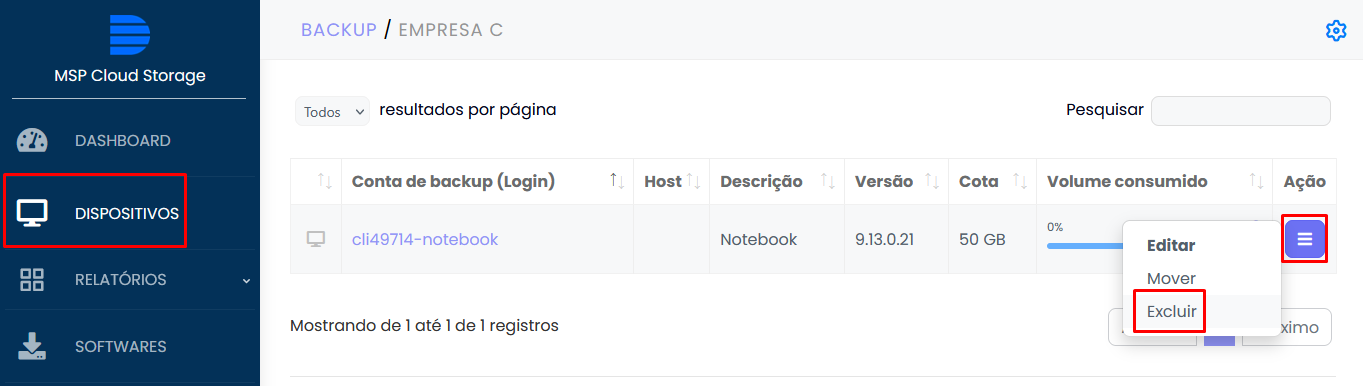Click the computer icon beside cli49714-notebook
1363x386 pixels.
pos(316,239)
